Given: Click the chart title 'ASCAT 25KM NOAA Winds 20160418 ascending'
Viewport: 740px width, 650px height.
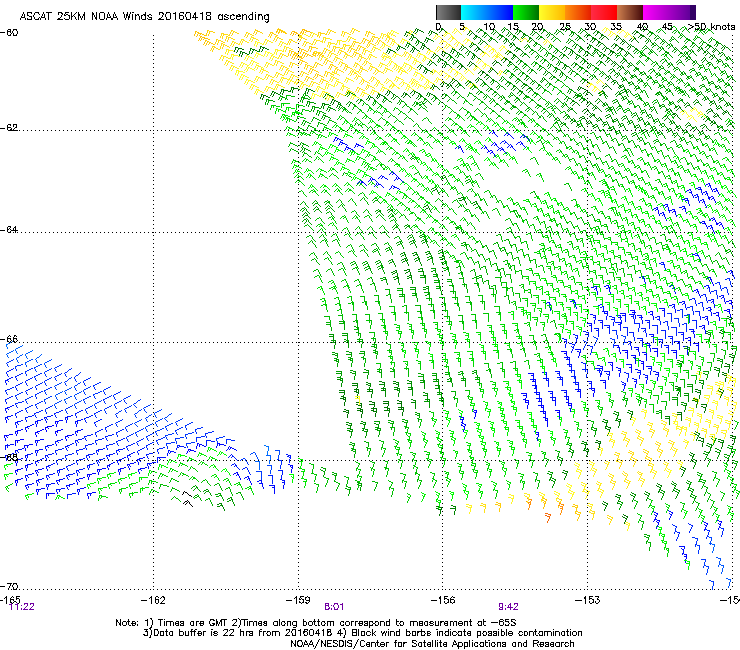Looking at the screenshot, I should point(144,17).
